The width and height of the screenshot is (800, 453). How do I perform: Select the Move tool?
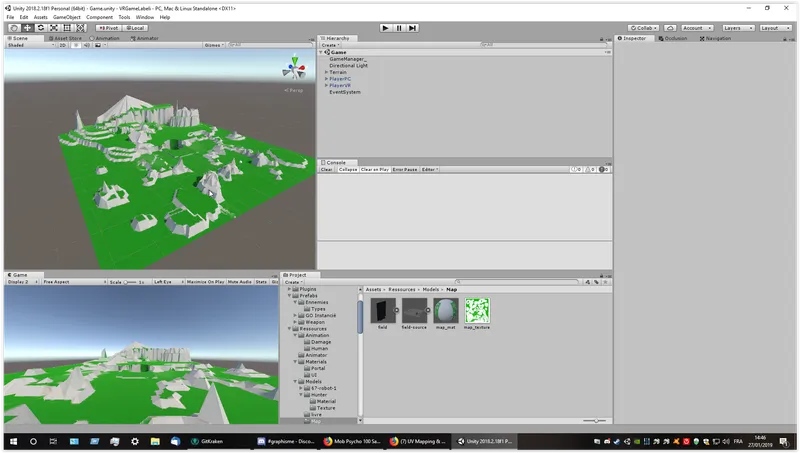tap(28, 28)
